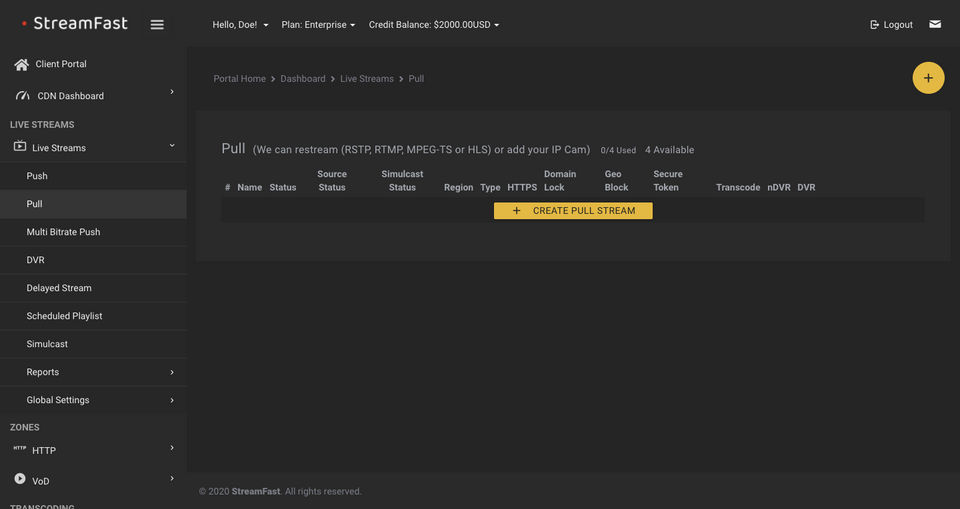Go to Scheduled Playlist
960x509 pixels.
64,316
